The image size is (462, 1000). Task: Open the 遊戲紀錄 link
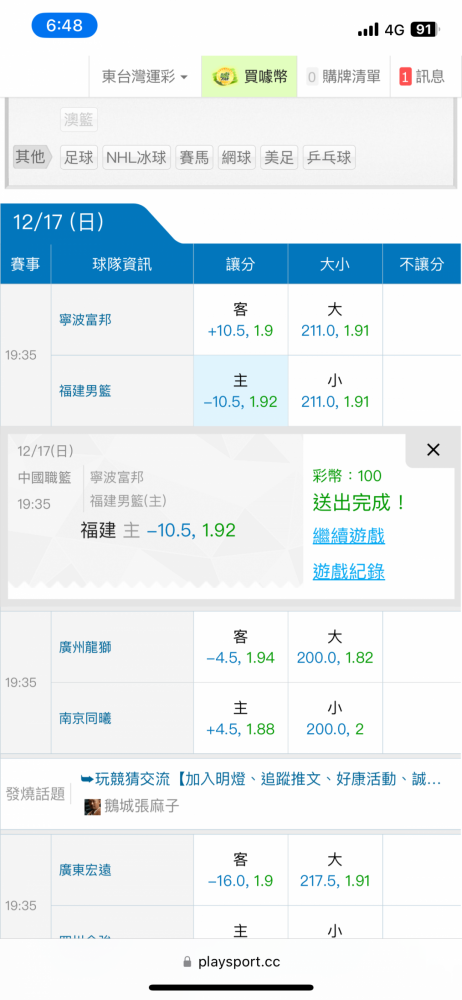point(348,572)
